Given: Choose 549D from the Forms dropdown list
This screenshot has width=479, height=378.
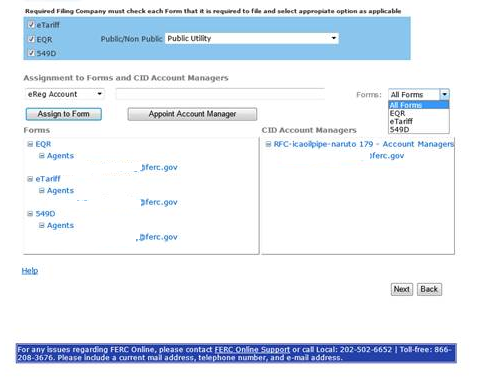Looking at the screenshot, I should pos(419,129).
